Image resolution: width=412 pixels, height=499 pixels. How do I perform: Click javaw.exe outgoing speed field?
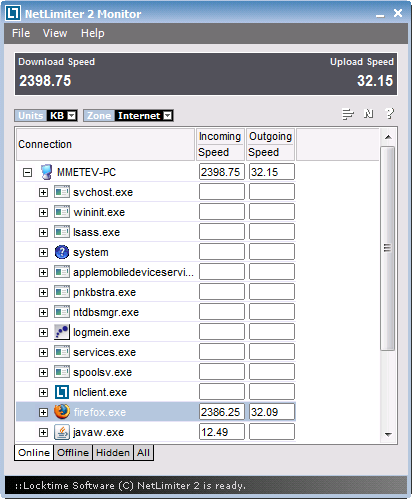272,432
